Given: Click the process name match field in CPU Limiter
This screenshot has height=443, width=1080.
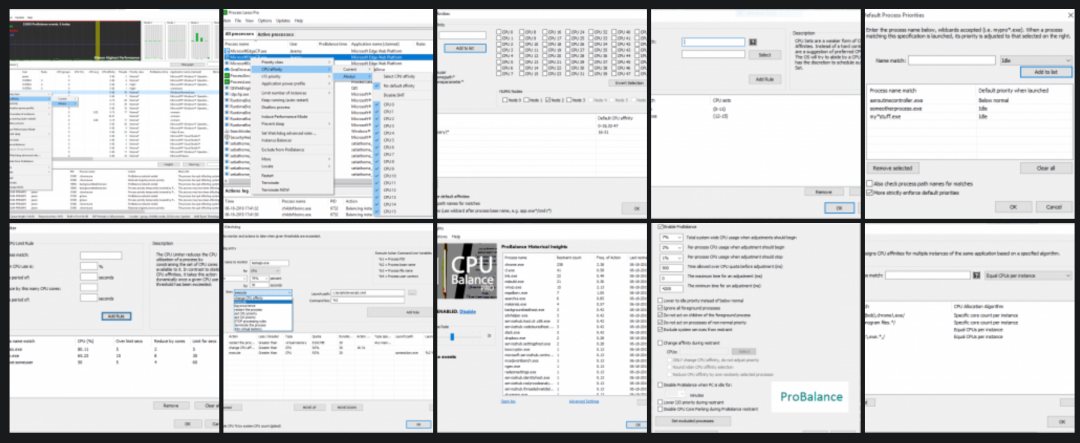Looking at the screenshot, I should pyautogui.click(x=101, y=256).
